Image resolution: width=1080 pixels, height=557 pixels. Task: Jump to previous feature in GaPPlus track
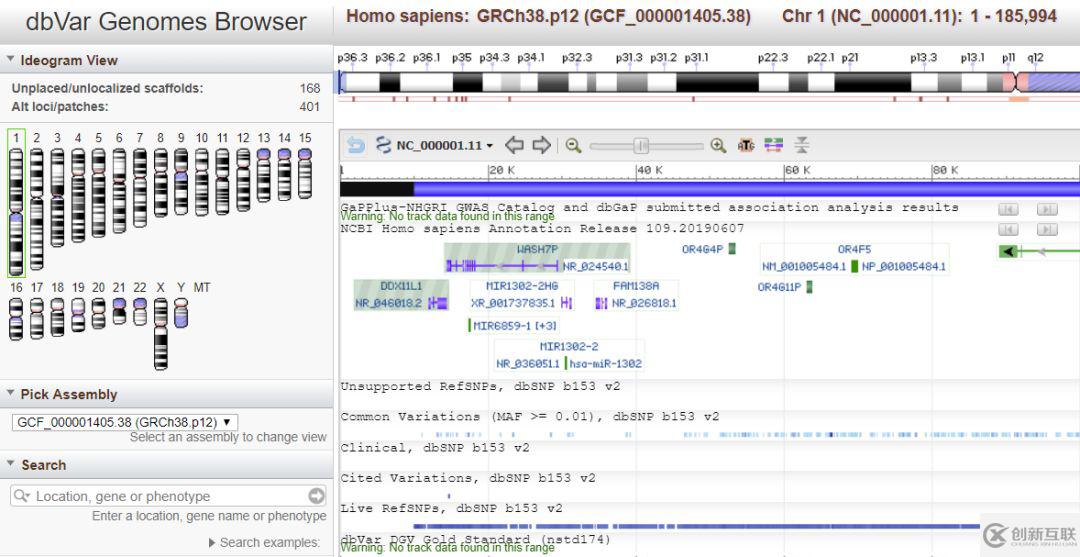coord(1008,209)
